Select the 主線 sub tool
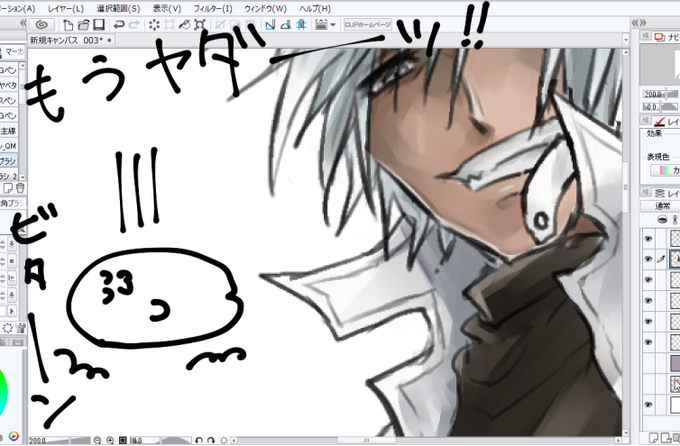 click(8, 131)
